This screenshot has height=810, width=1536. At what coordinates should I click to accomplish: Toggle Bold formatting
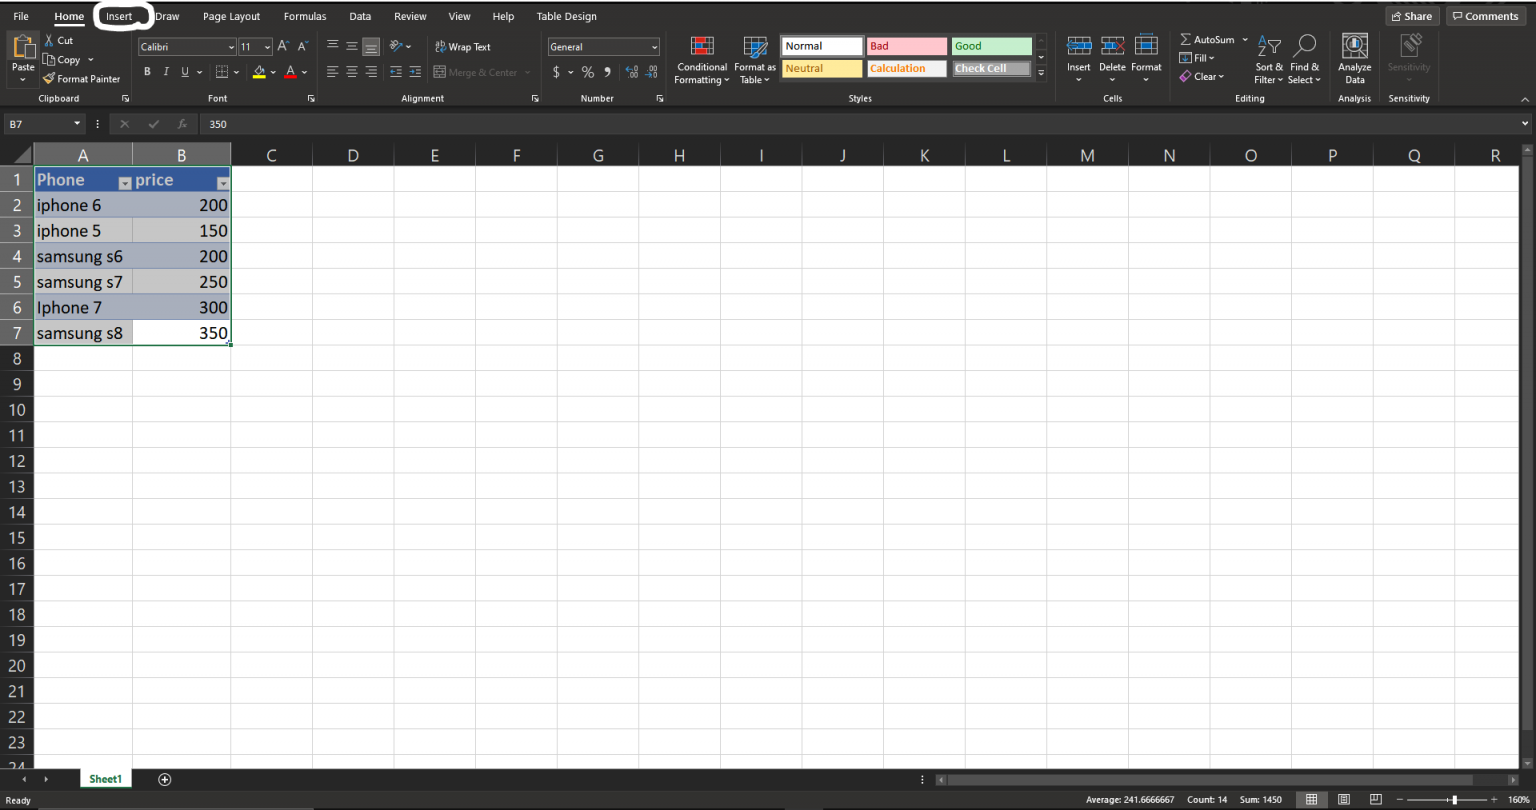coord(147,72)
